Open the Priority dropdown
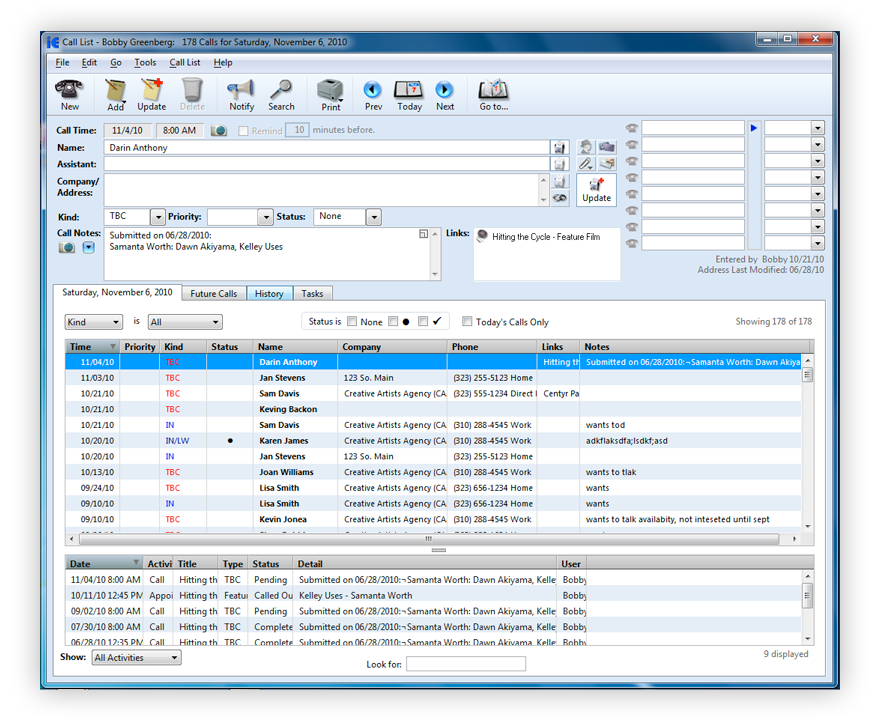 point(265,217)
